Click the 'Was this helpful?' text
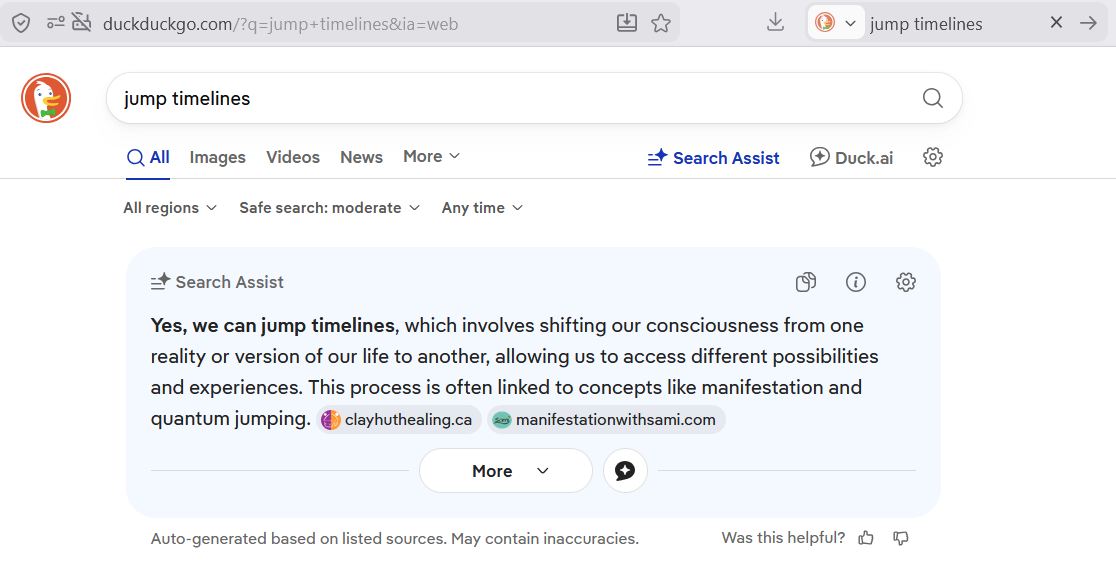This screenshot has width=1116, height=563. tap(783, 537)
